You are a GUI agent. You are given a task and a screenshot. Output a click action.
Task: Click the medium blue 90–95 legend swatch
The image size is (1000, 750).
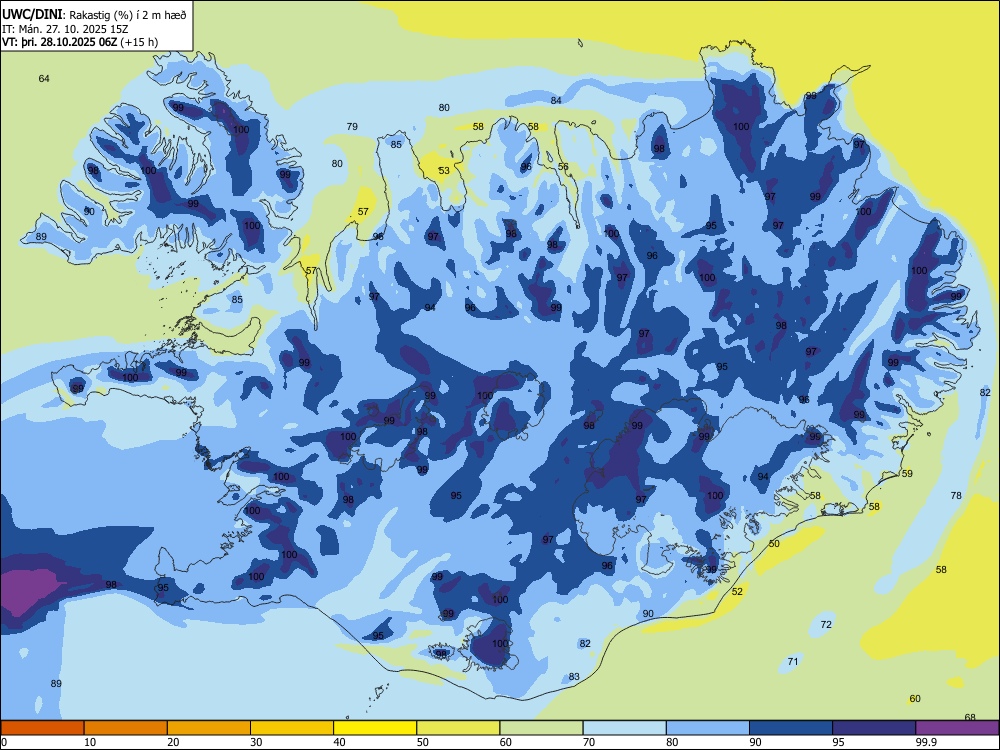791,728
